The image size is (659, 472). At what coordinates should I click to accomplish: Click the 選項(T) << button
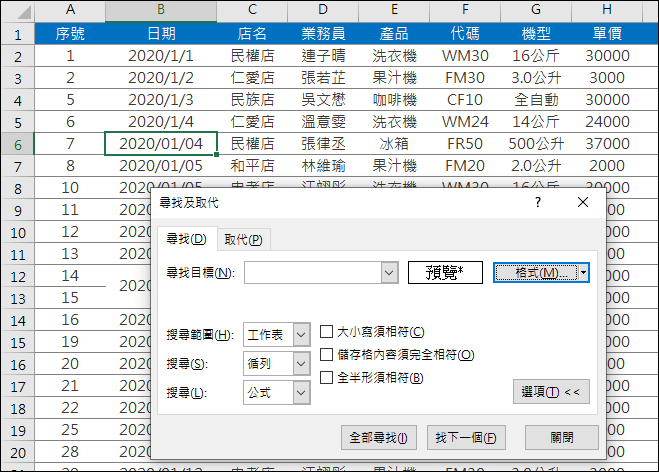click(551, 392)
